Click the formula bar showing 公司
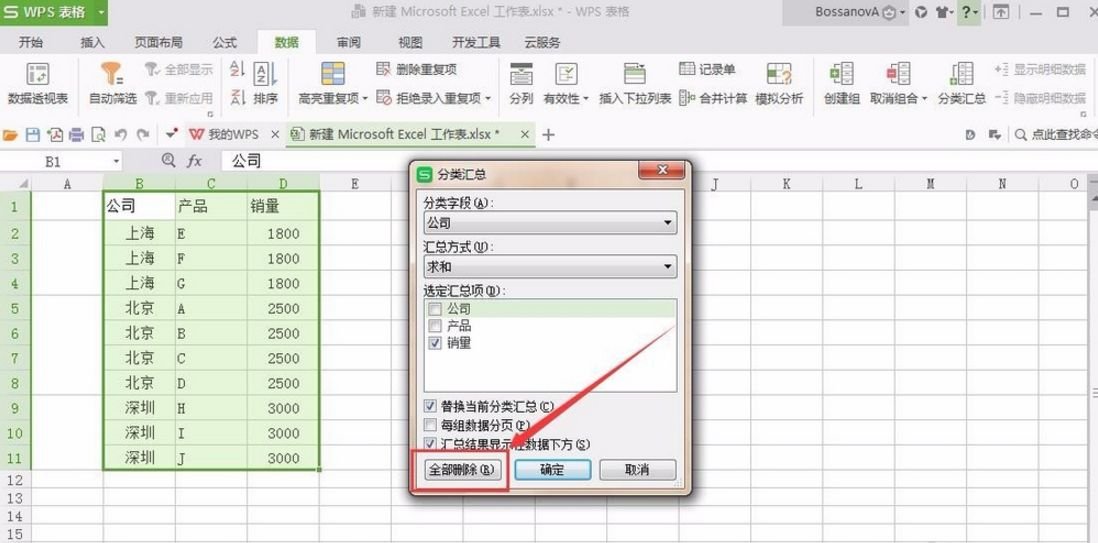The height and width of the screenshot is (543, 1098). [x=658, y=161]
